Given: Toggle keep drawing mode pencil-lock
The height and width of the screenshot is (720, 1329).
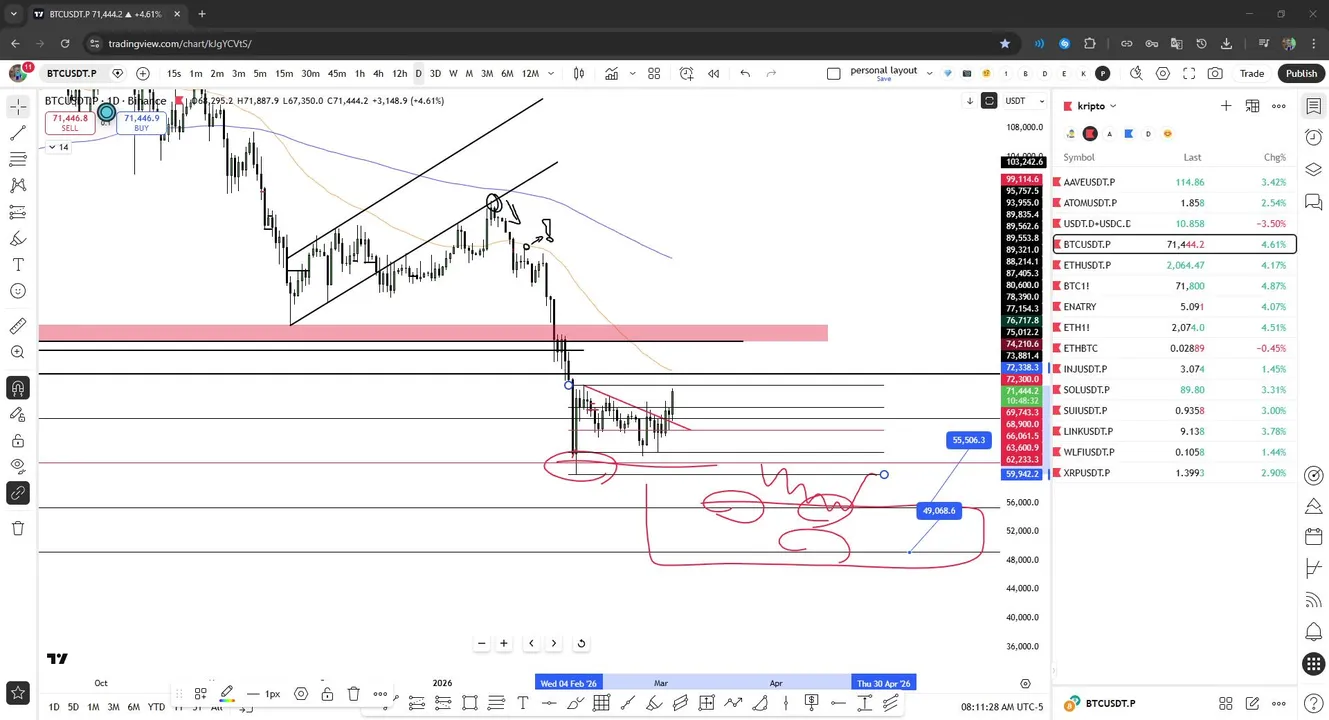Looking at the screenshot, I should click(18, 414).
